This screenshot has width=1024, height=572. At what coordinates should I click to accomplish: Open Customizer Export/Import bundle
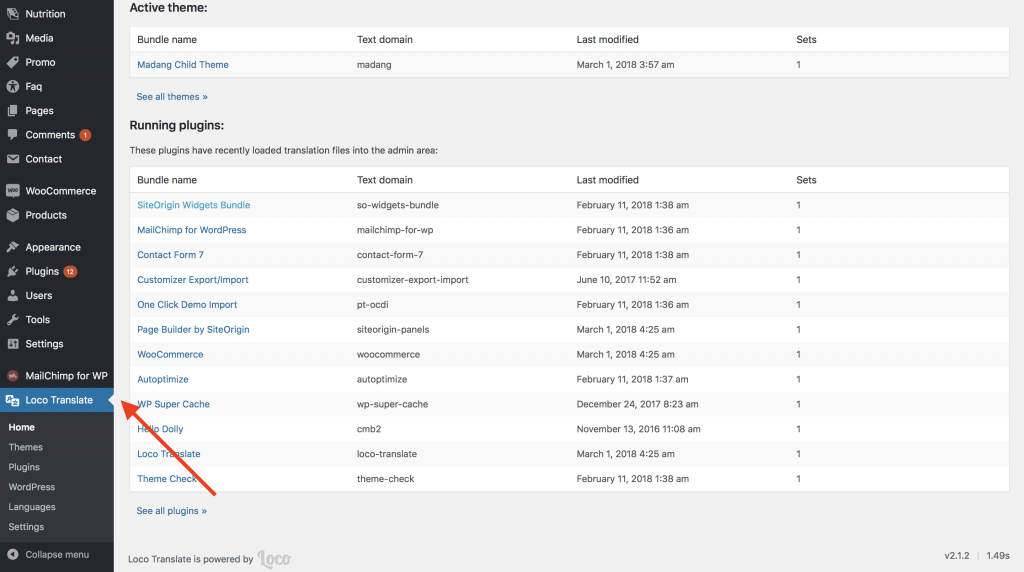[193, 279]
